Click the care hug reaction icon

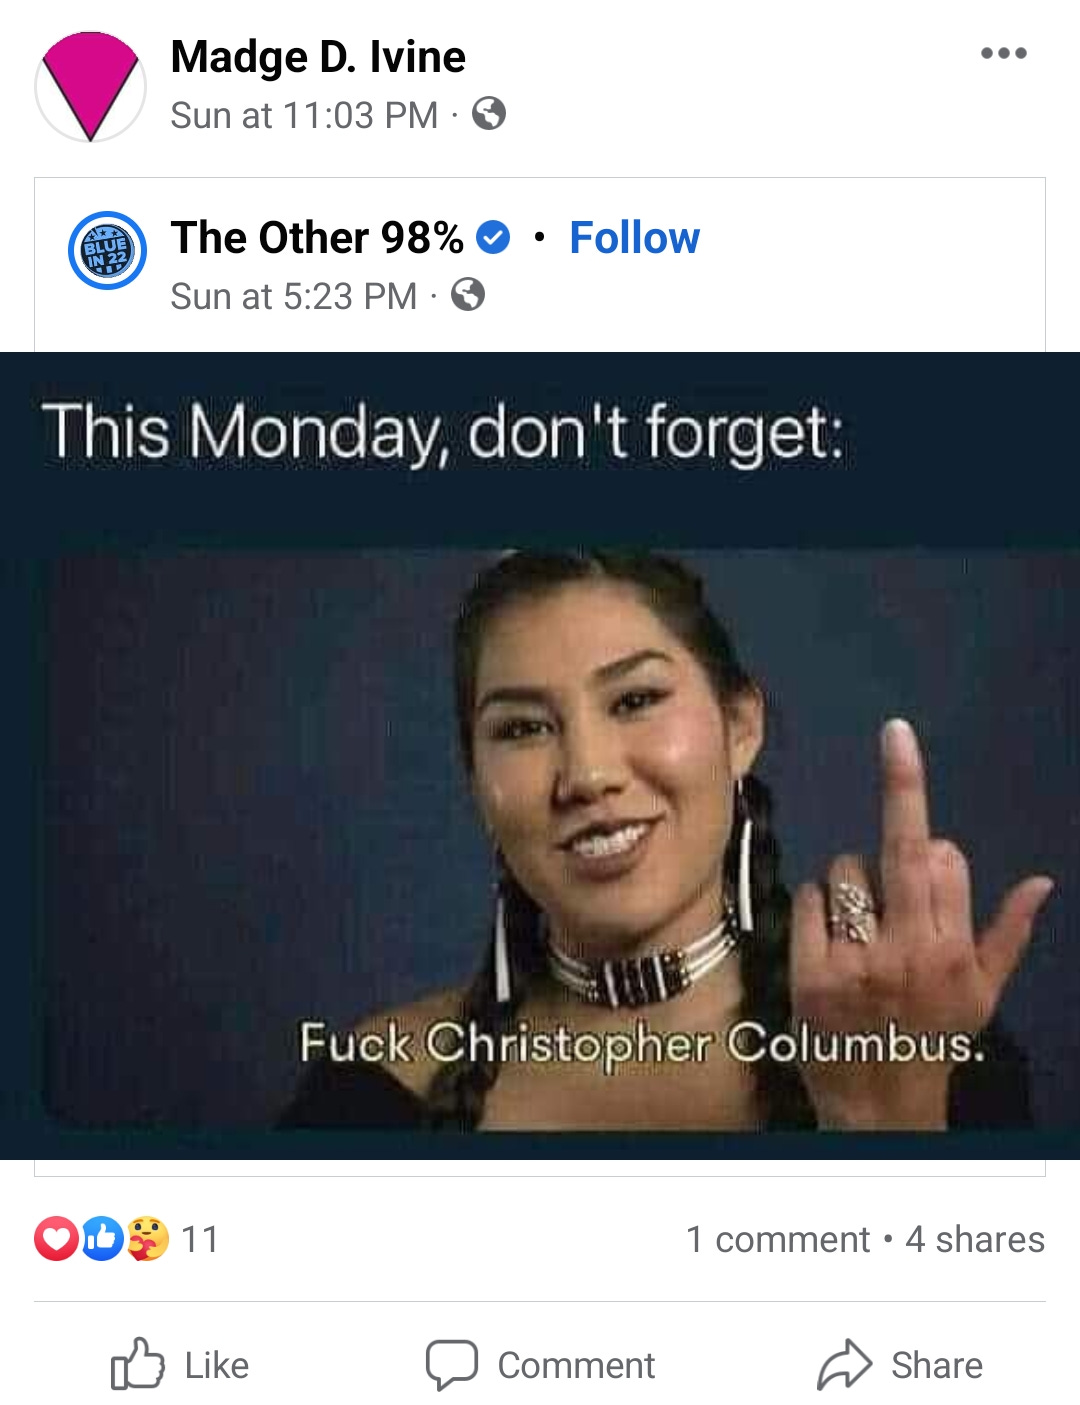point(148,1239)
